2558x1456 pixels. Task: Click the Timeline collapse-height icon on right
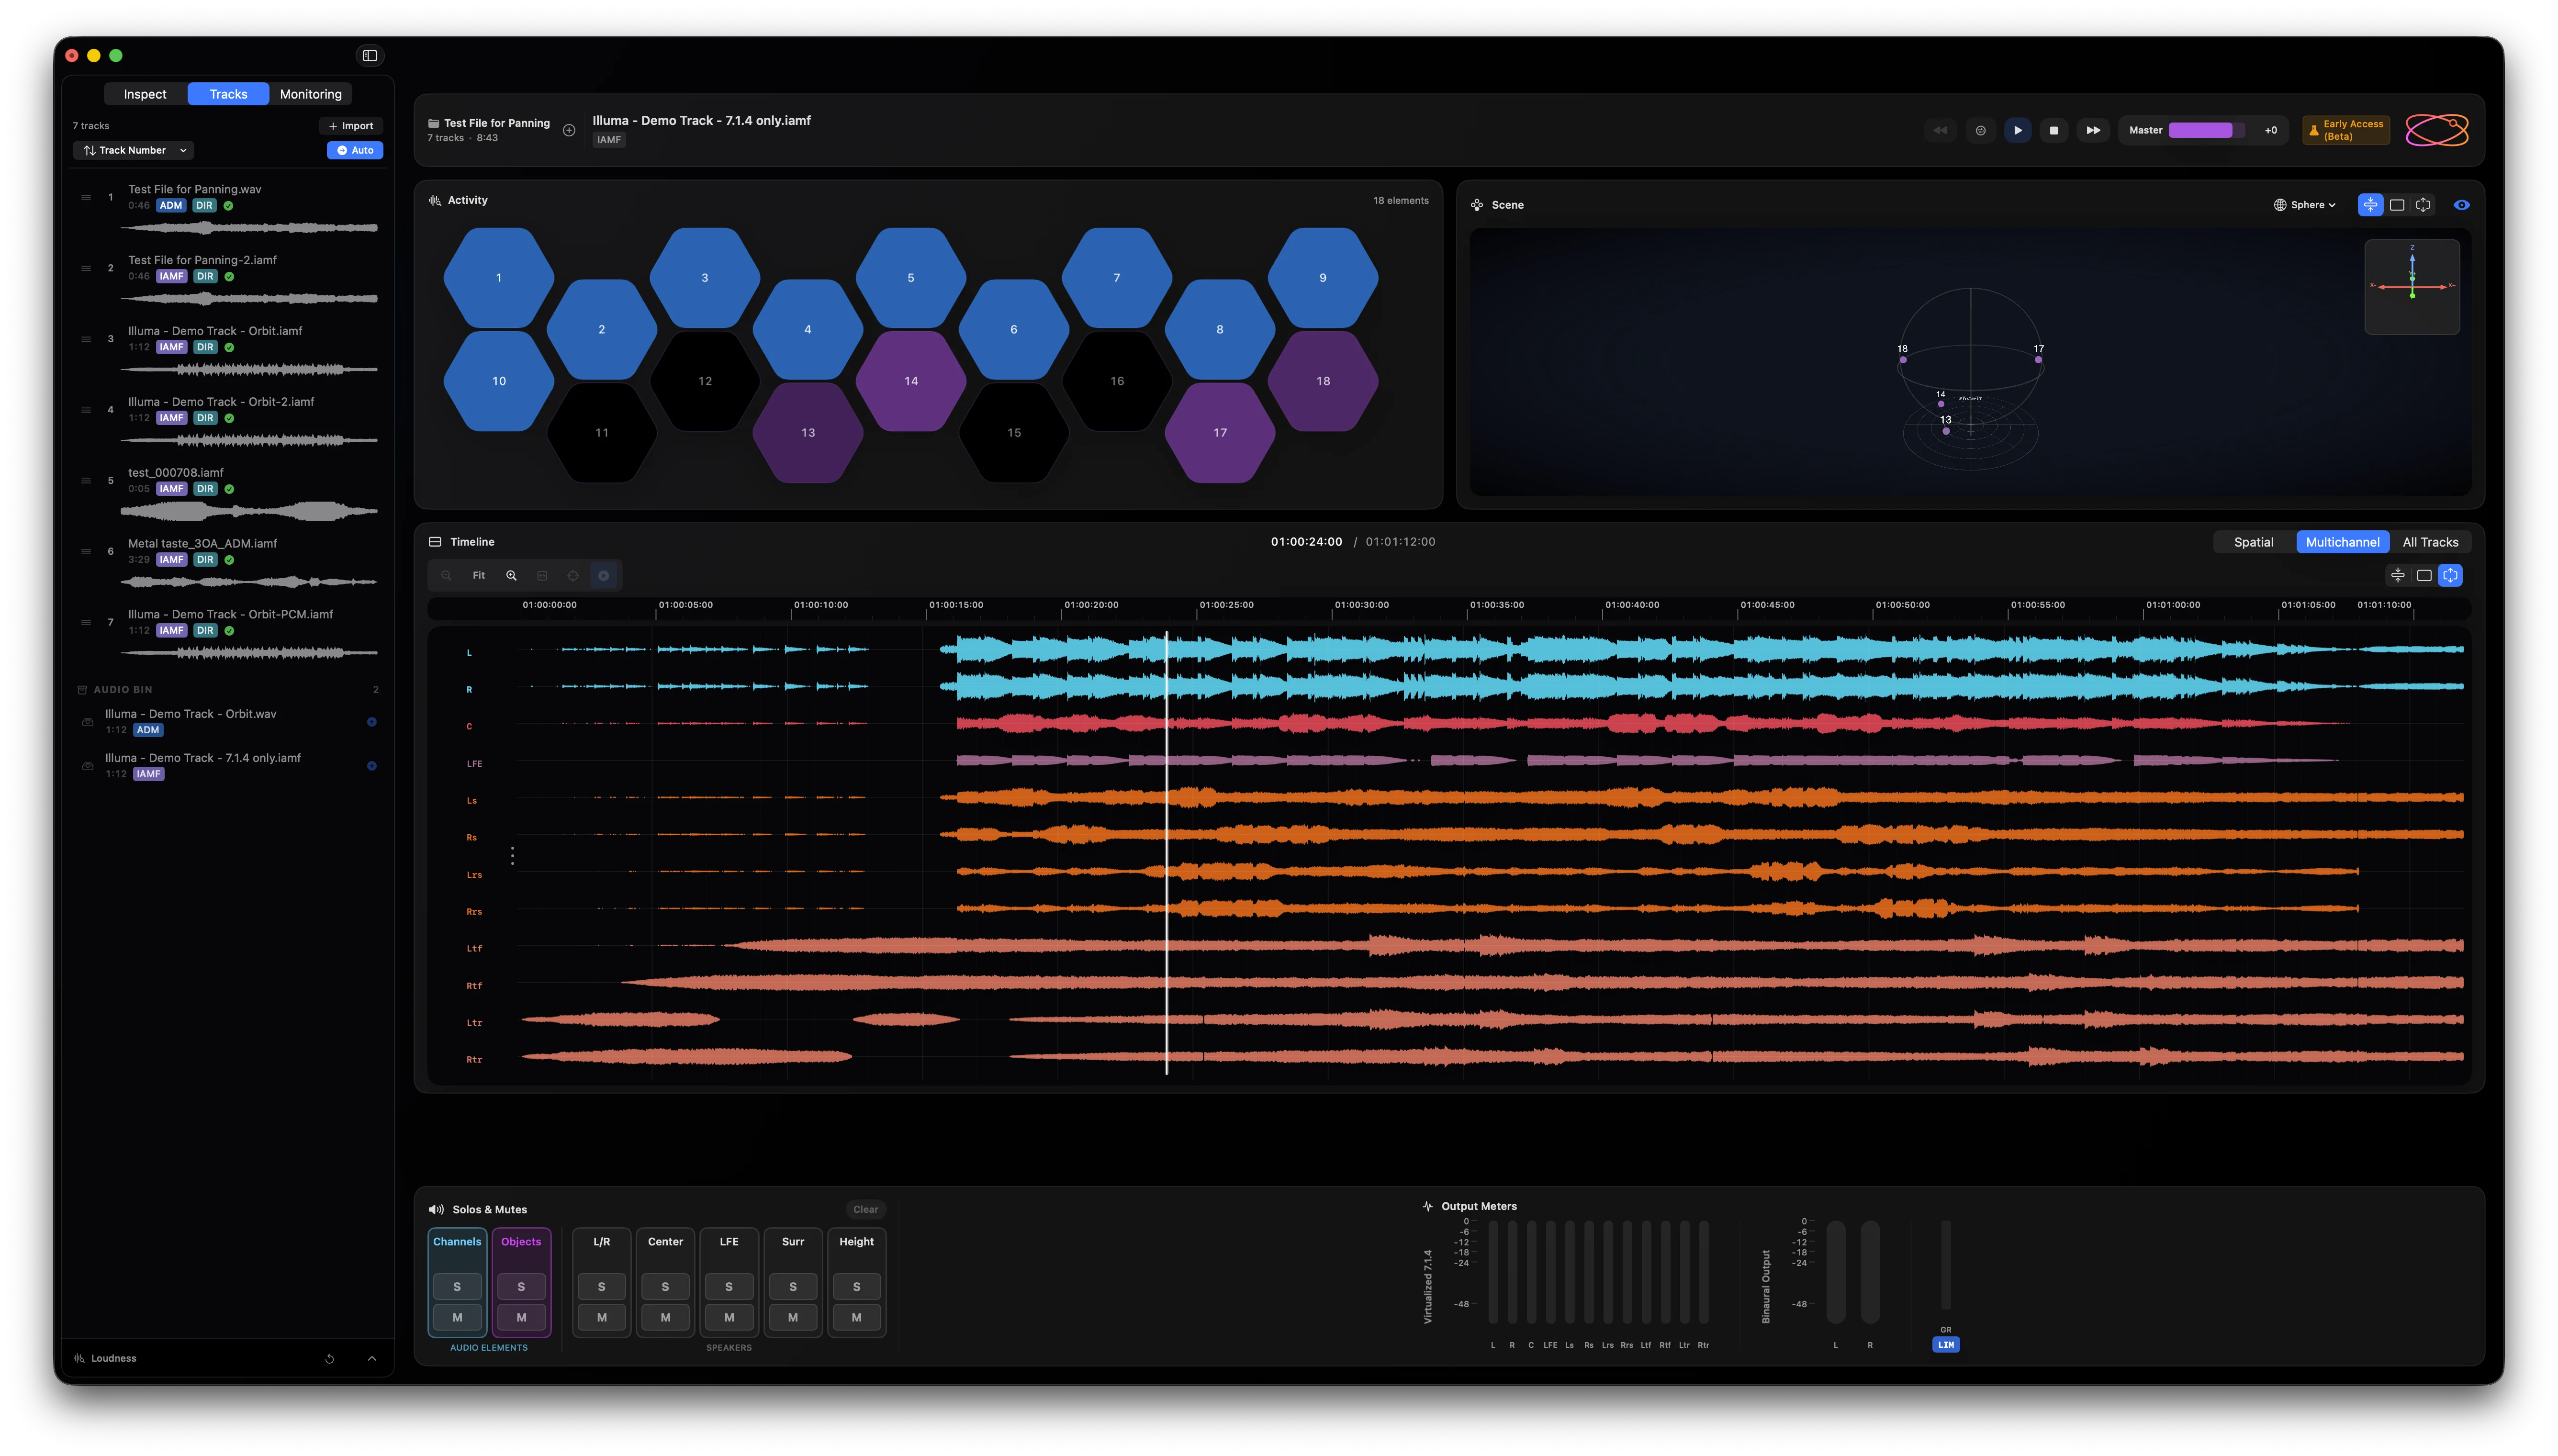(x=2398, y=575)
